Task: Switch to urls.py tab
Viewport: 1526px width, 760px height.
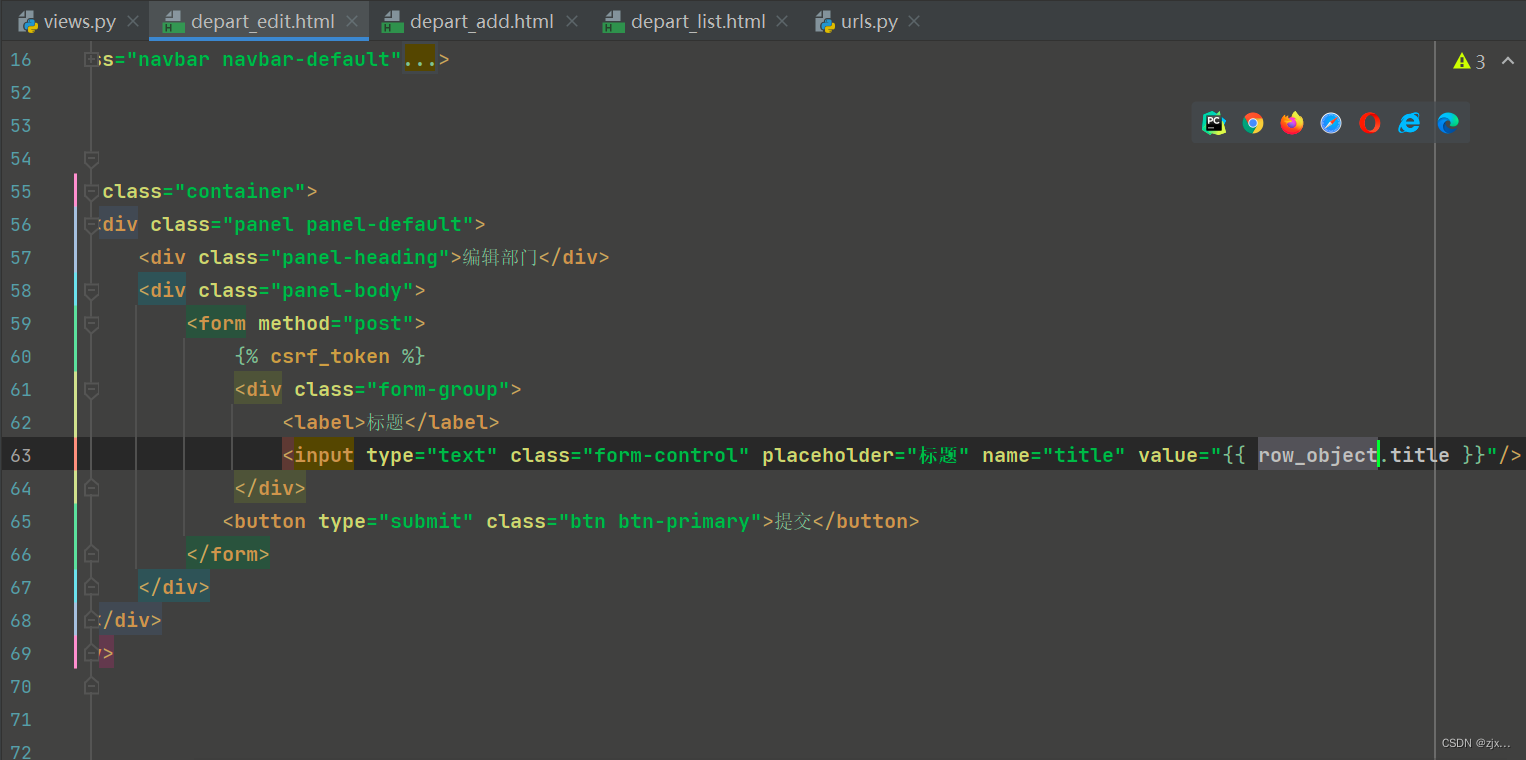Action: (x=857, y=21)
